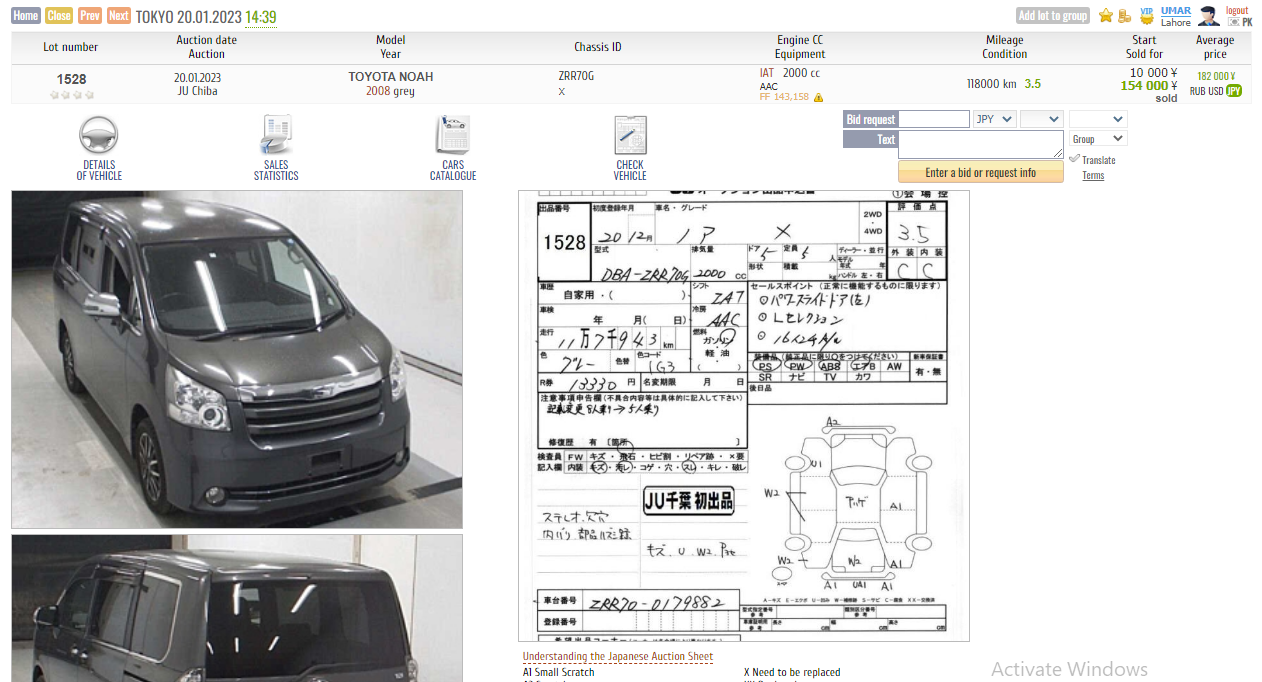
Task: Switch average price currency to USD
Action: click(x=1216, y=91)
